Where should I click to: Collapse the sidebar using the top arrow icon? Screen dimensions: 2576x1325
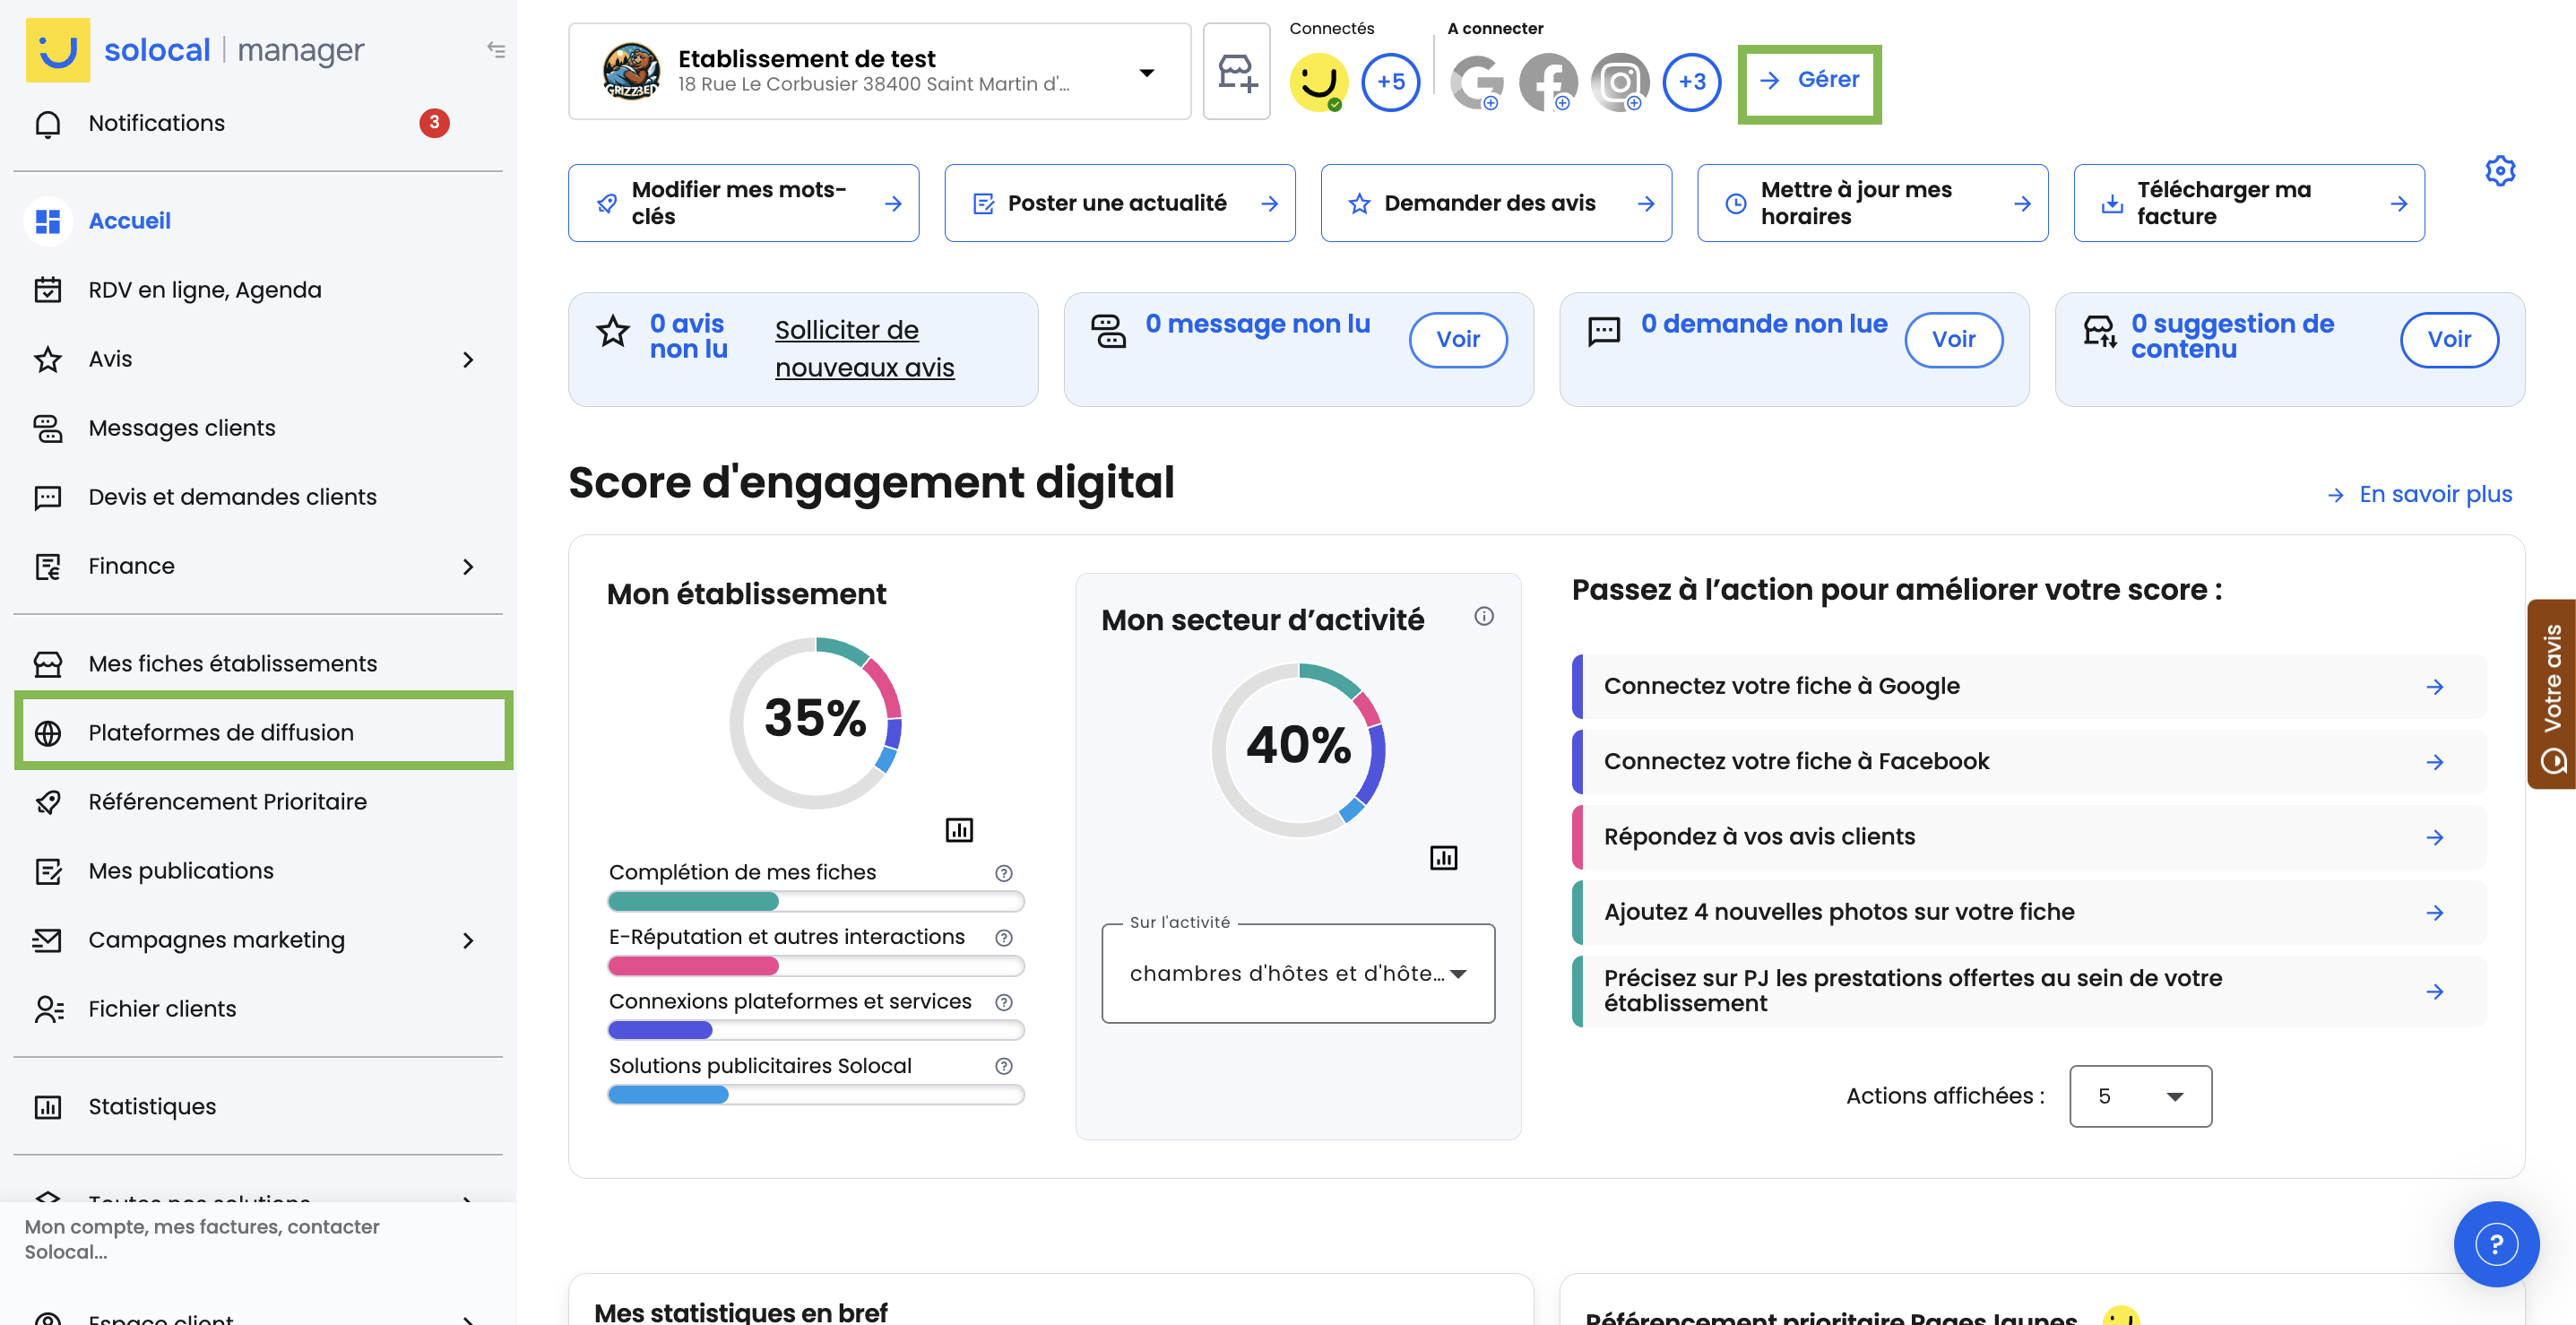[x=496, y=49]
